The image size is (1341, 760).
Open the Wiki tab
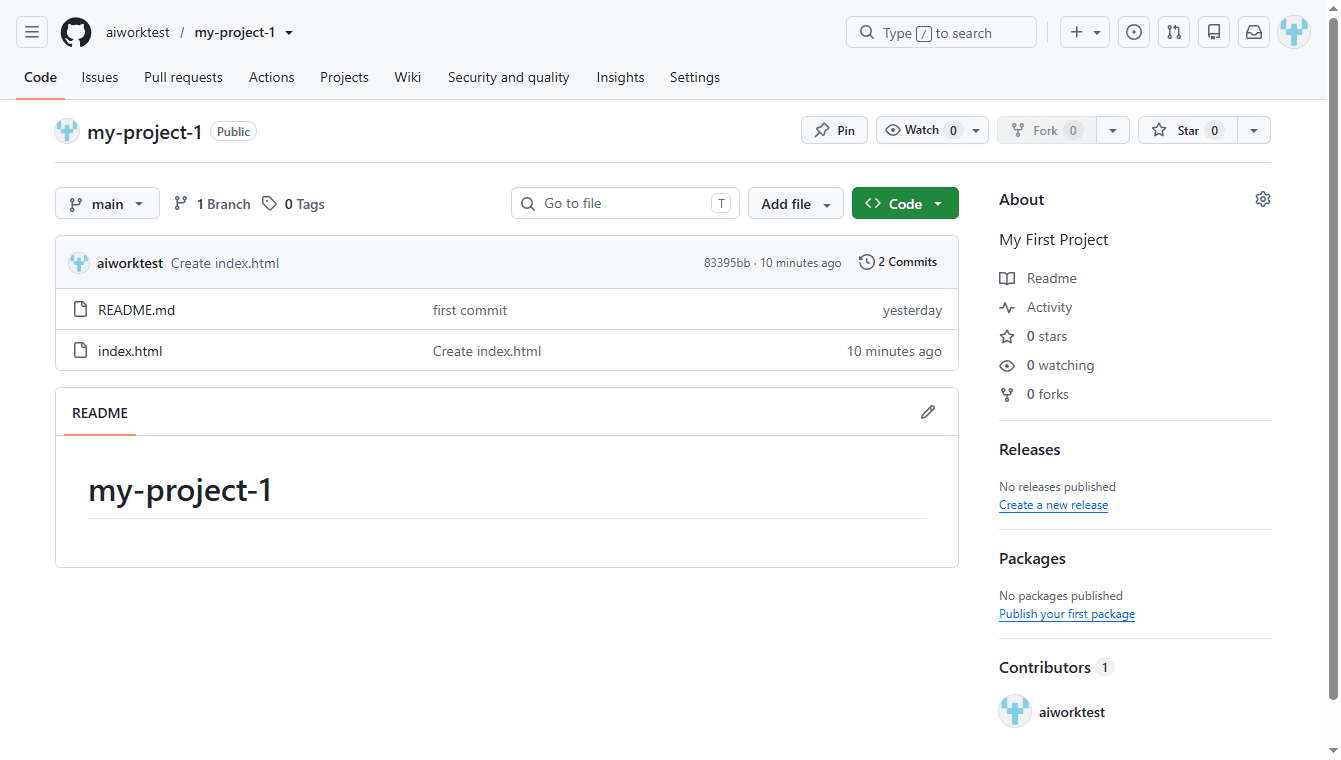[x=408, y=77]
